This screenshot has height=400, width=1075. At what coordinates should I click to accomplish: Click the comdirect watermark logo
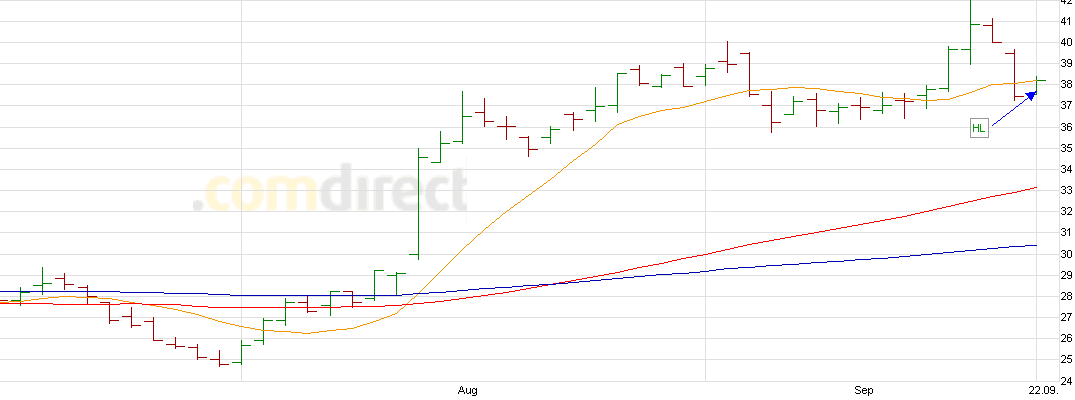coord(330,191)
